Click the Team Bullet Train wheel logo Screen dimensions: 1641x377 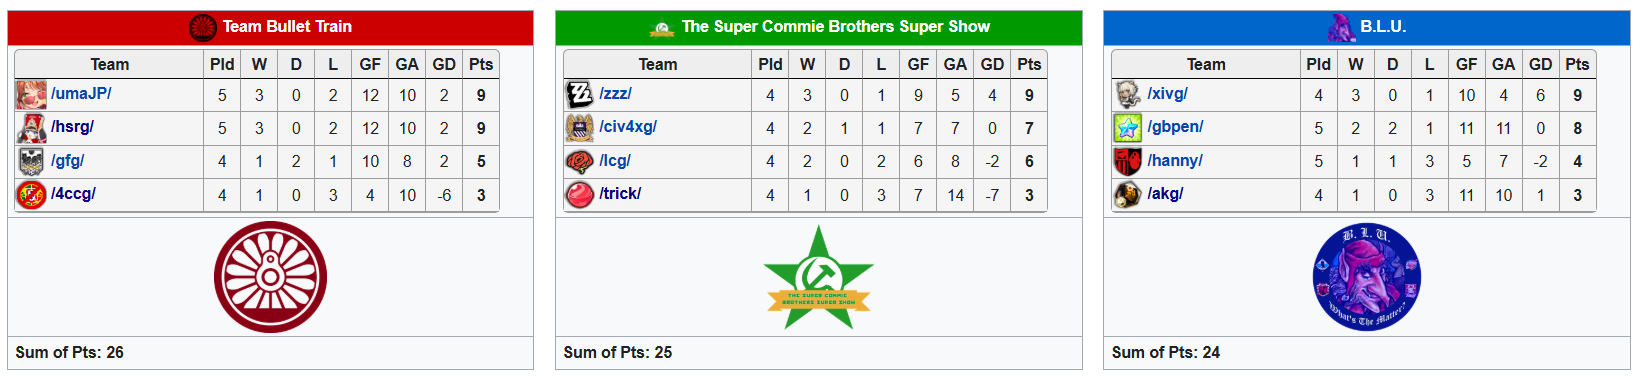pos(270,277)
